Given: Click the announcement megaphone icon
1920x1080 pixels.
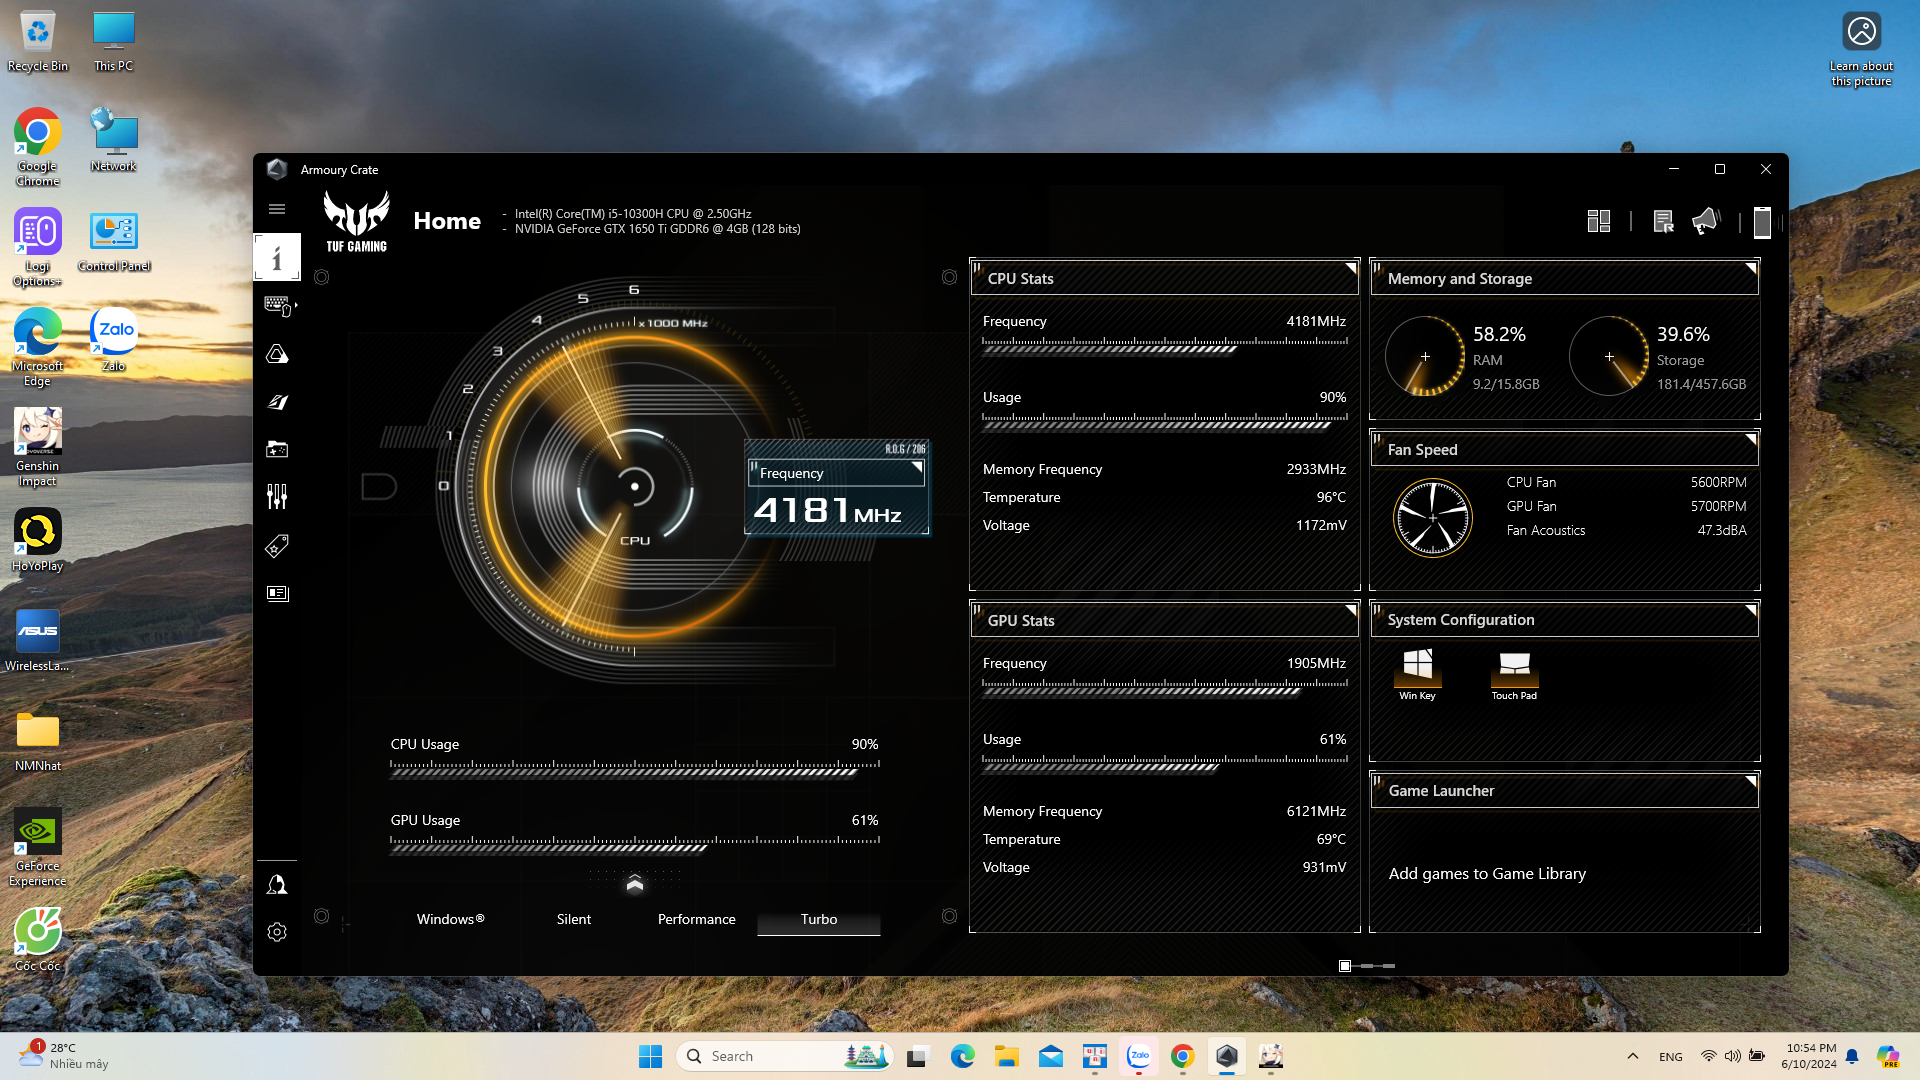Looking at the screenshot, I should click(x=1706, y=221).
